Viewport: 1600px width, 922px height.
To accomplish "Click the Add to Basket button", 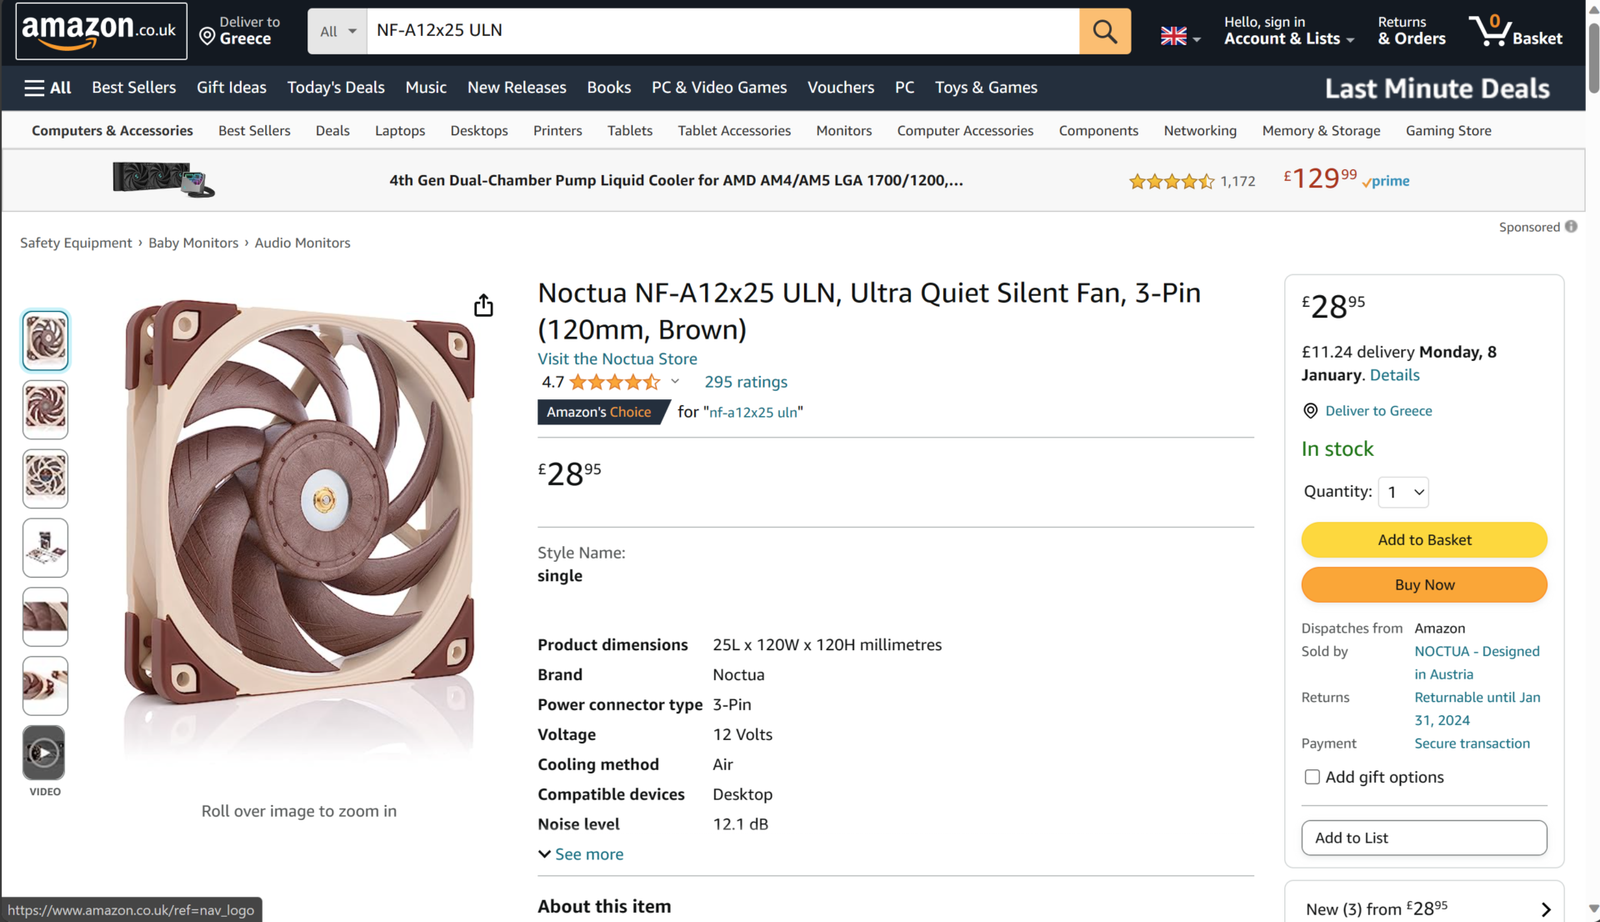I will [1424, 540].
